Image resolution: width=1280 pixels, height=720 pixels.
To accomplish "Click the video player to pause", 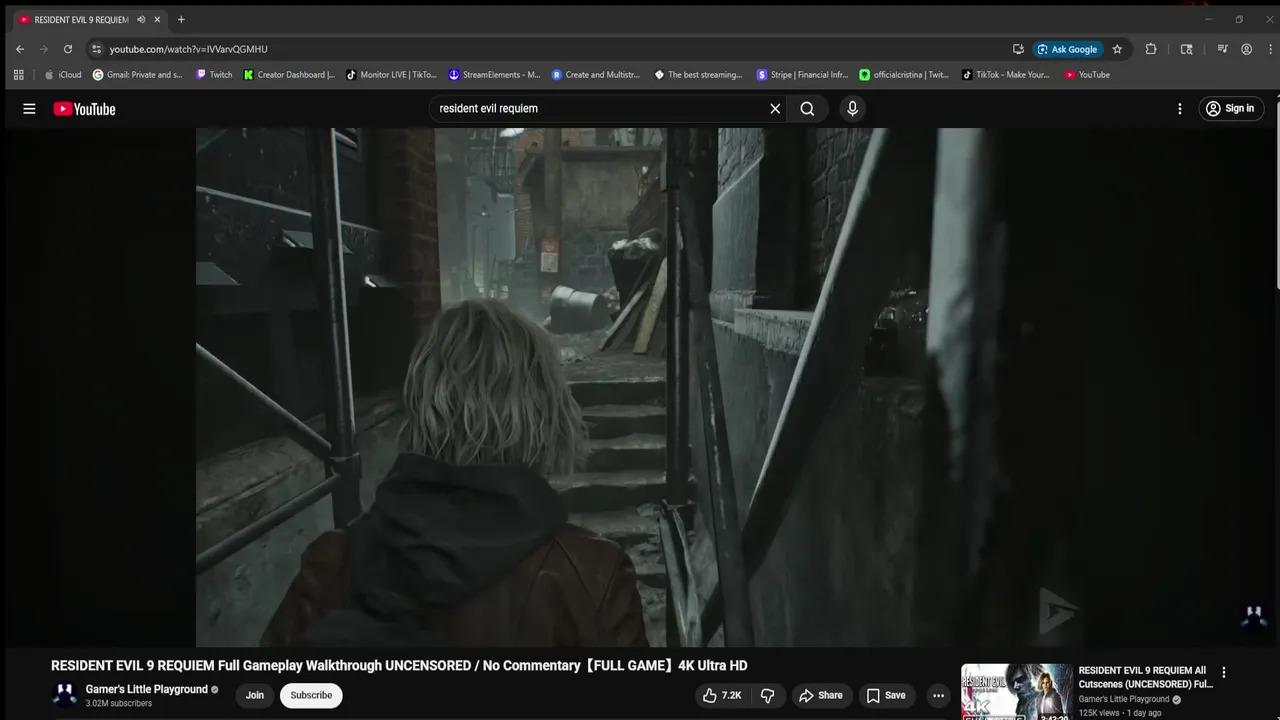I will (640, 388).
